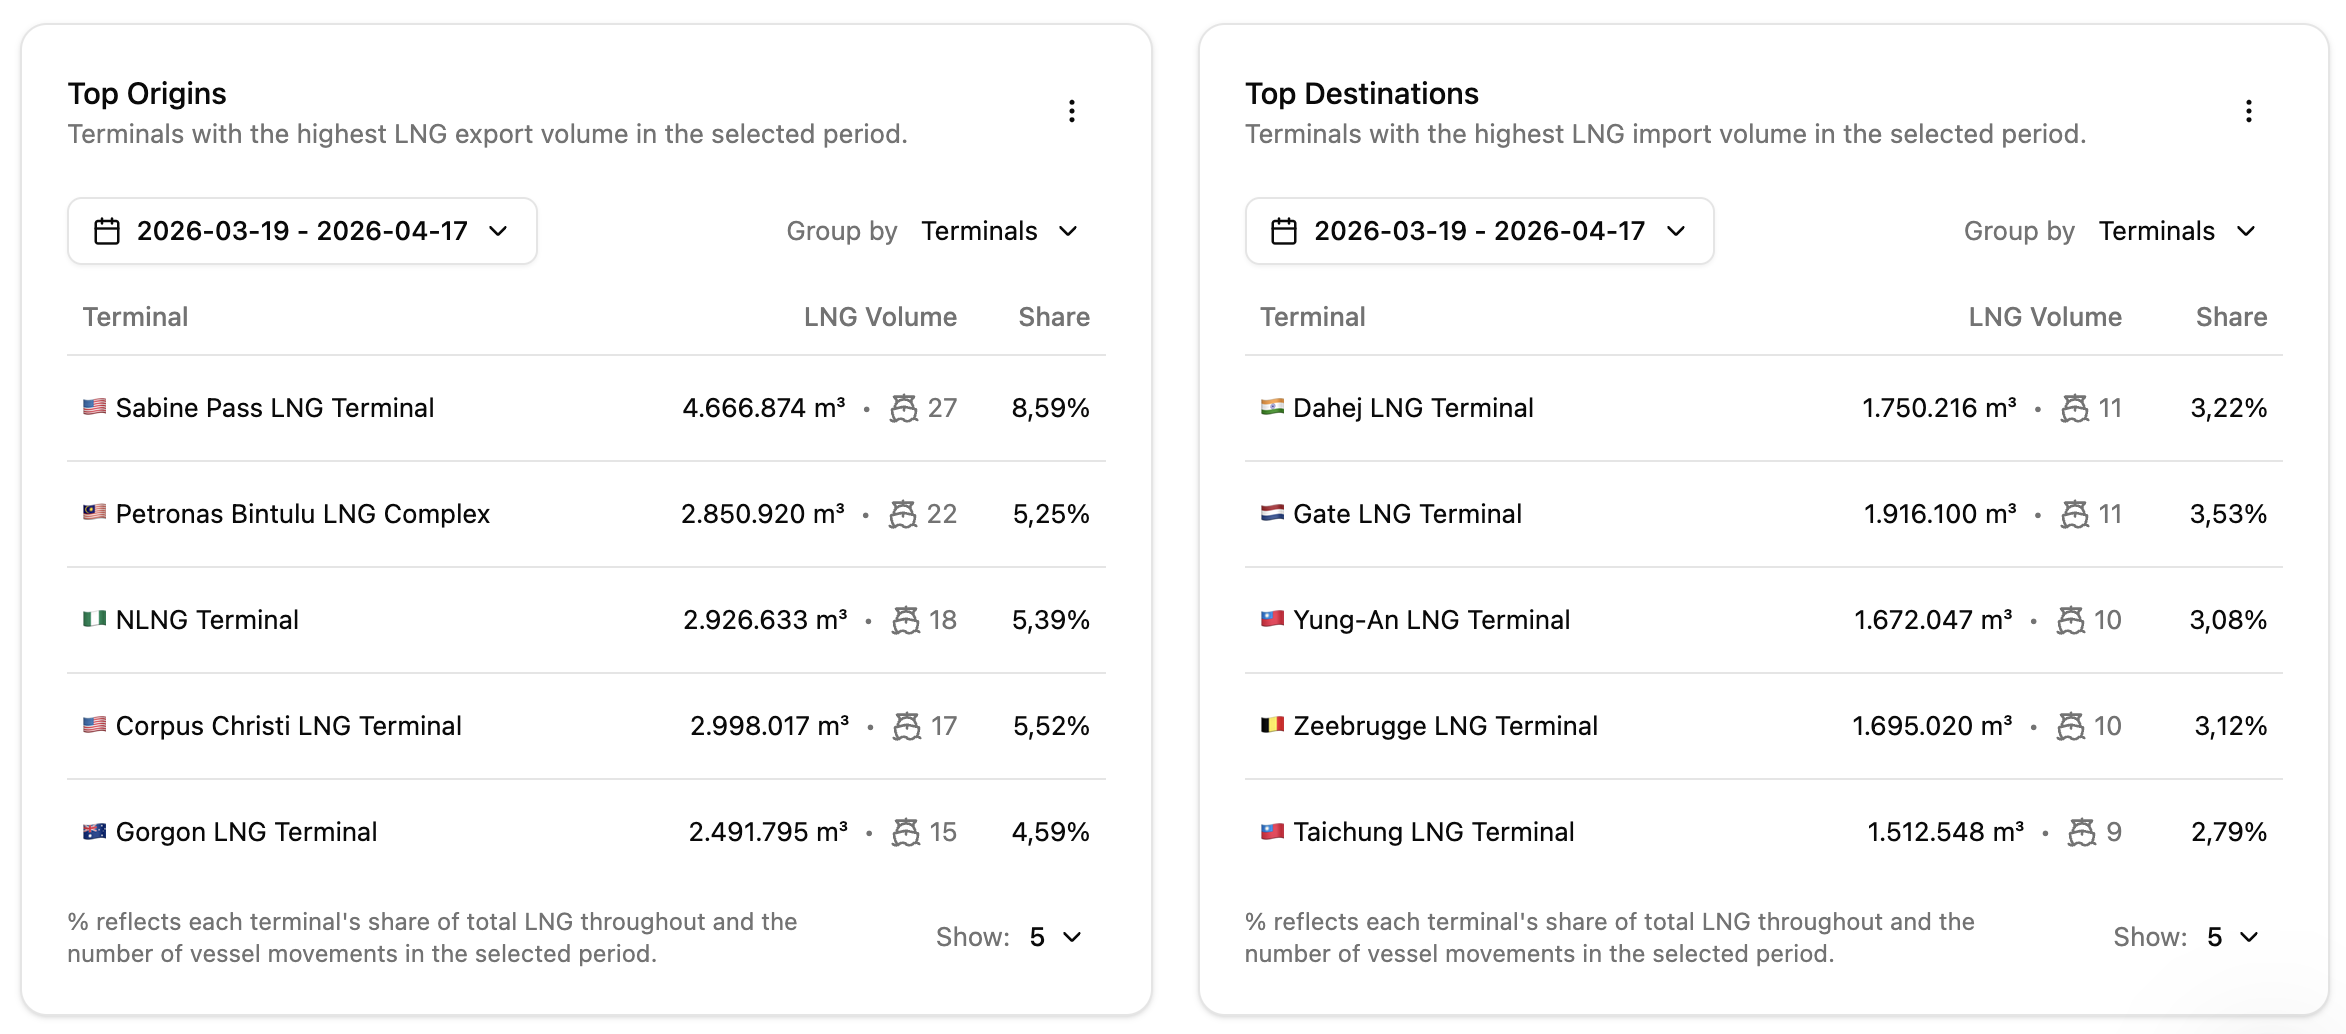
Task: Open the Group by Terminals dropdown in Top Origins
Action: 1000,231
